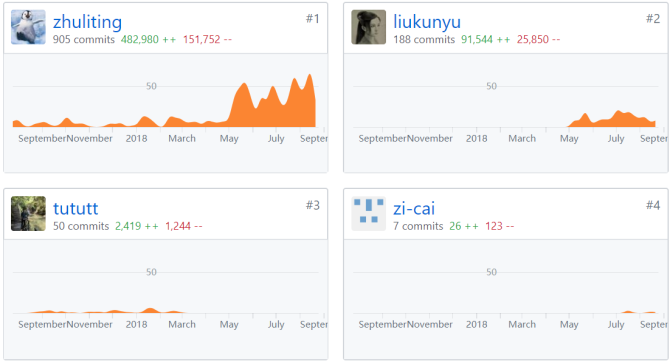The height and width of the screenshot is (361, 670).
Task: Open zhuliting's penguin avatar
Action: pyautogui.click(x=28, y=27)
